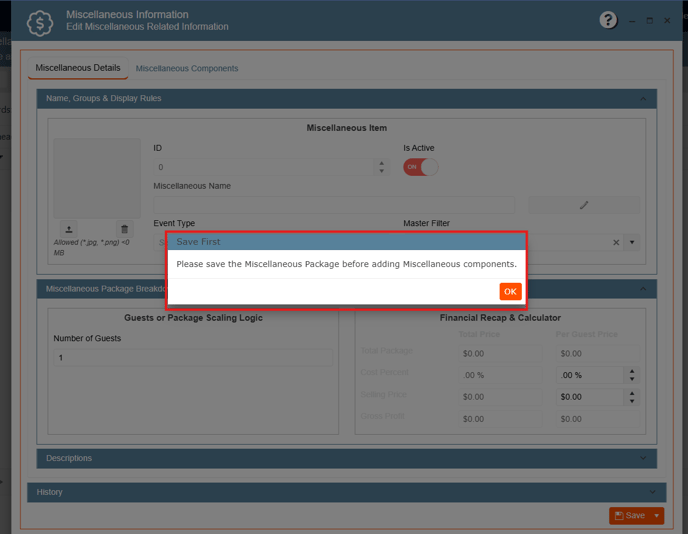Click the pencil edit icon button
The image size is (688, 534).
(584, 205)
